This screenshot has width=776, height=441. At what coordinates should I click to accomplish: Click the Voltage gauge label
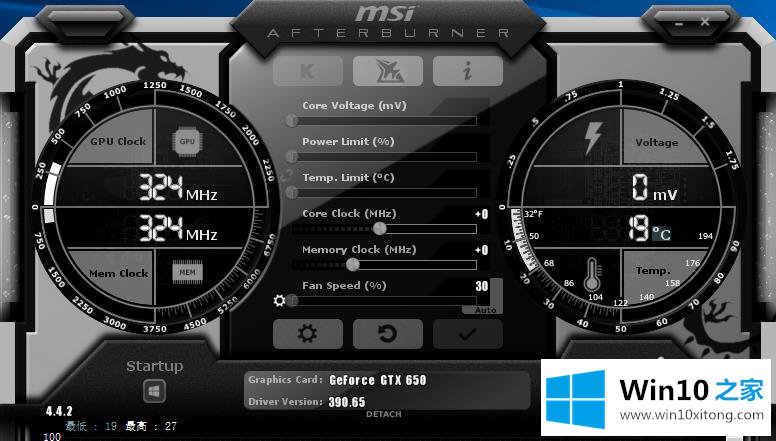(657, 143)
